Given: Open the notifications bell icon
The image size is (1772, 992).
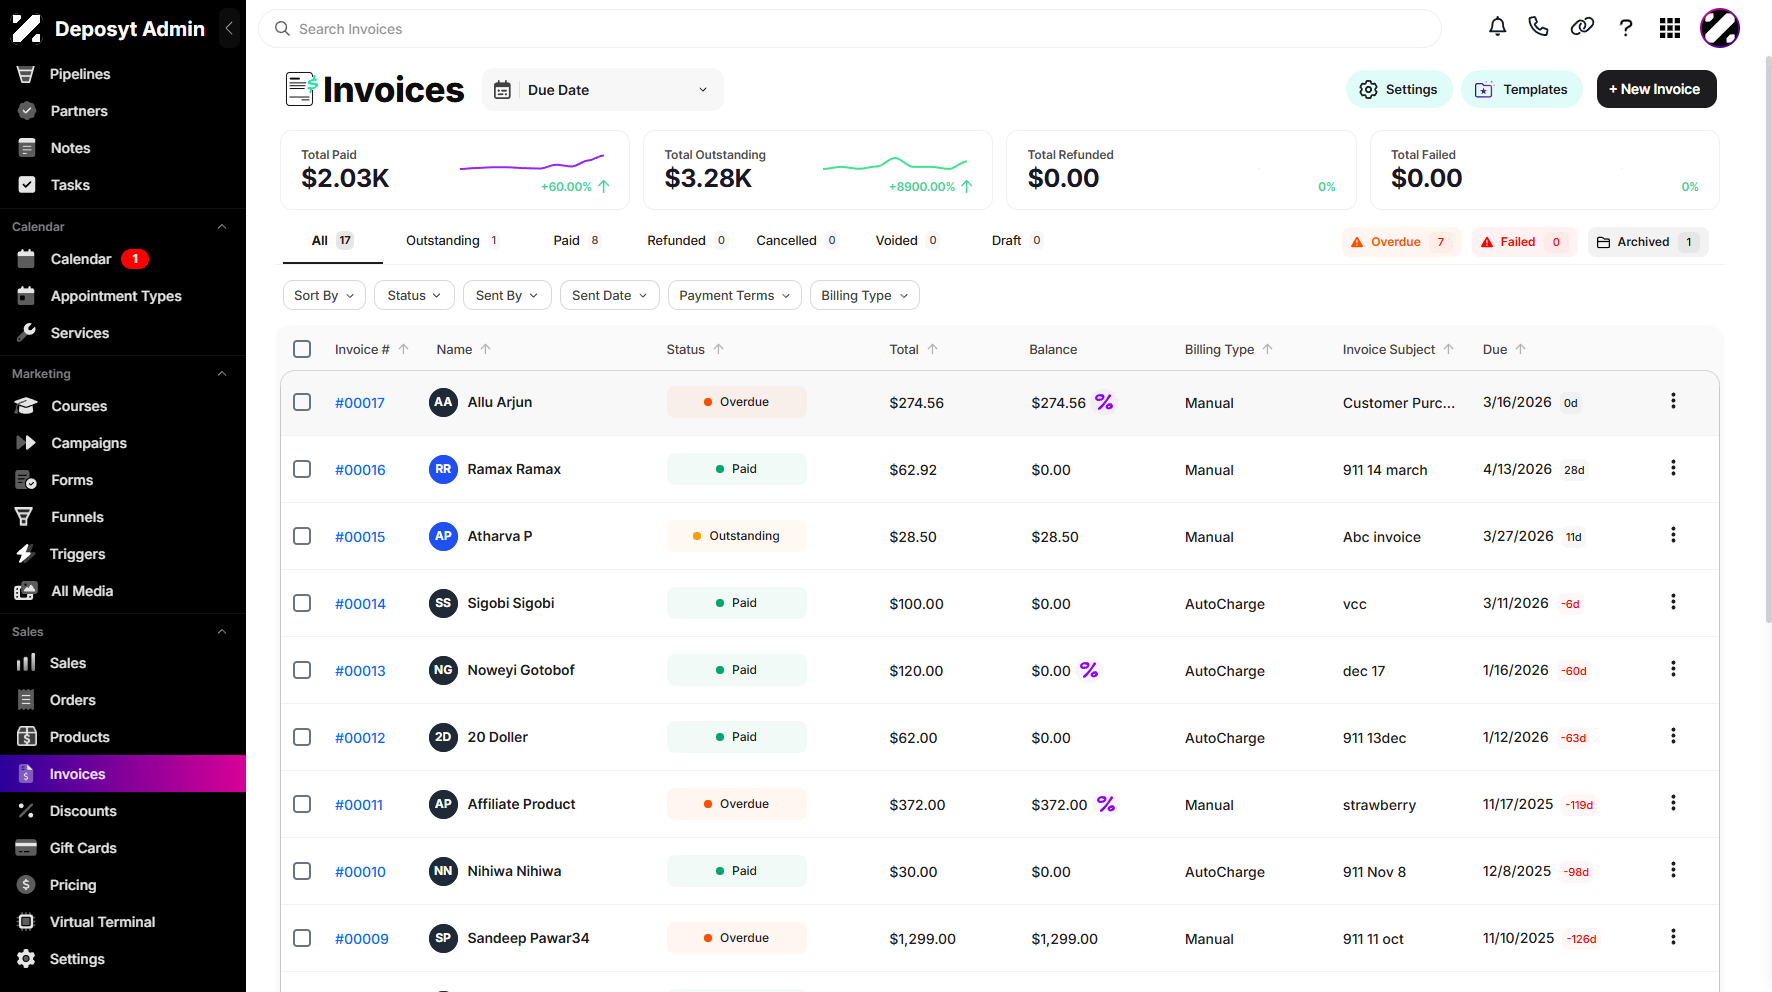Looking at the screenshot, I should 1497,28.
